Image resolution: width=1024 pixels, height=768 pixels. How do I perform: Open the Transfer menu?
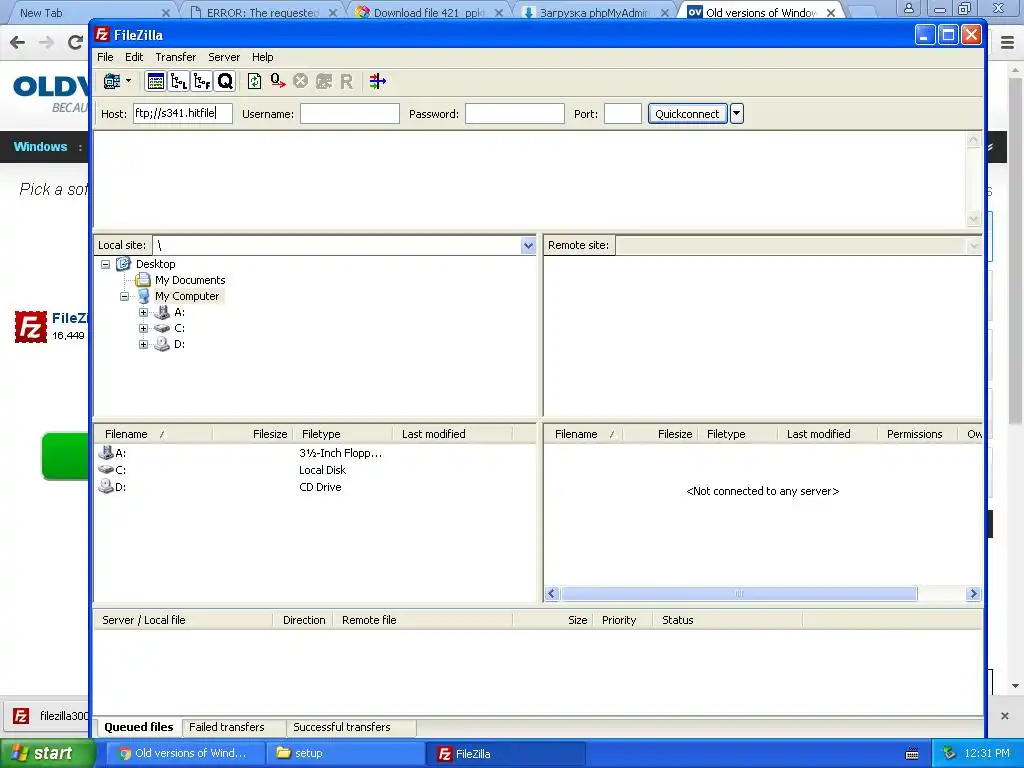tap(176, 57)
